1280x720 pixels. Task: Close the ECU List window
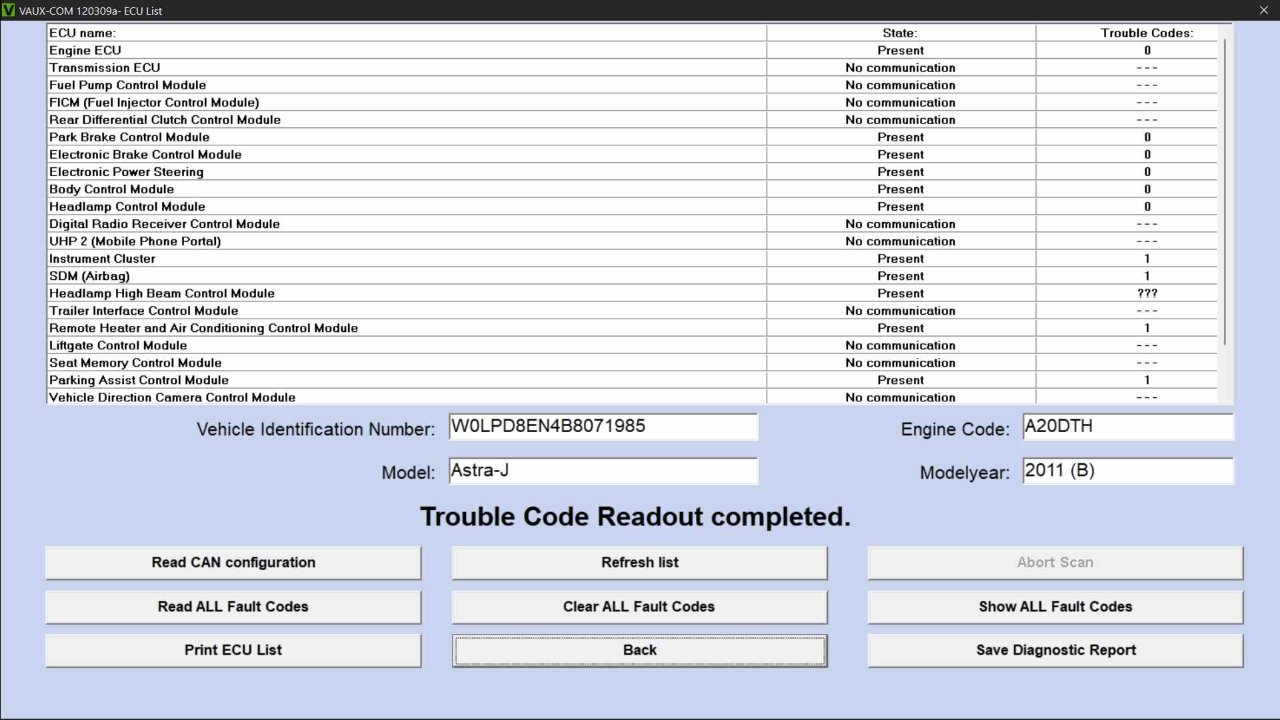(1264, 10)
